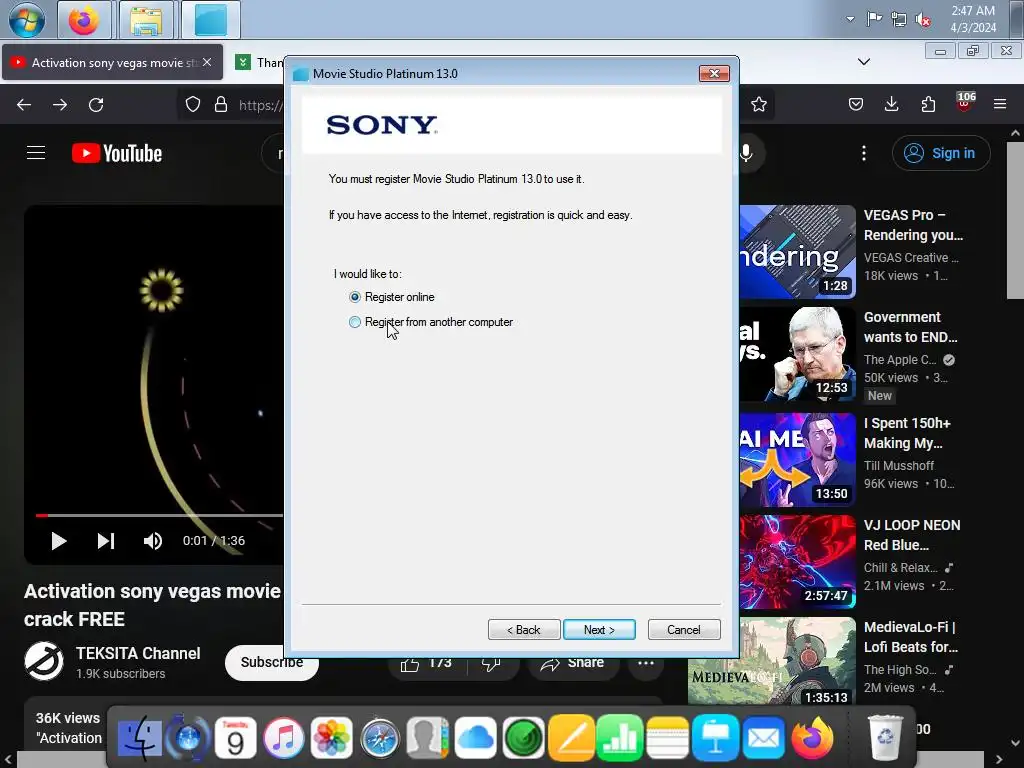Click the page vertical scrollbar thumb

pos(1015,219)
